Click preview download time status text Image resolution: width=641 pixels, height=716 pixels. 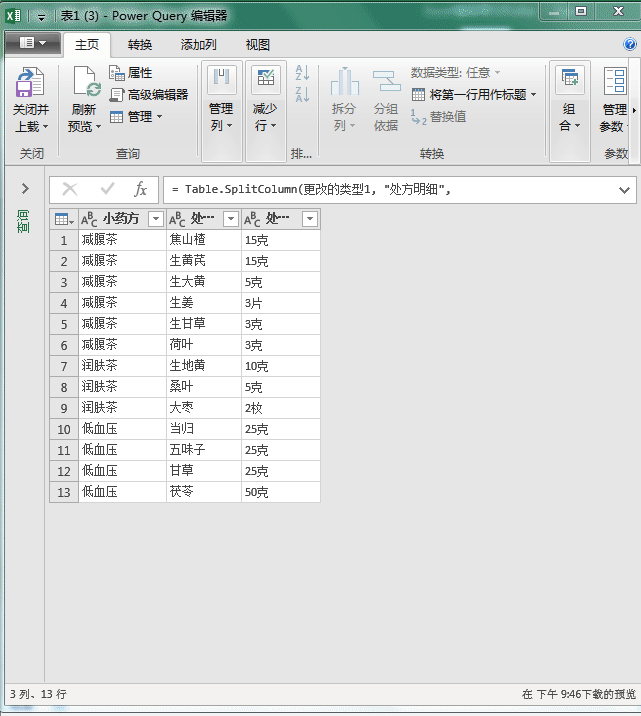click(x=579, y=694)
